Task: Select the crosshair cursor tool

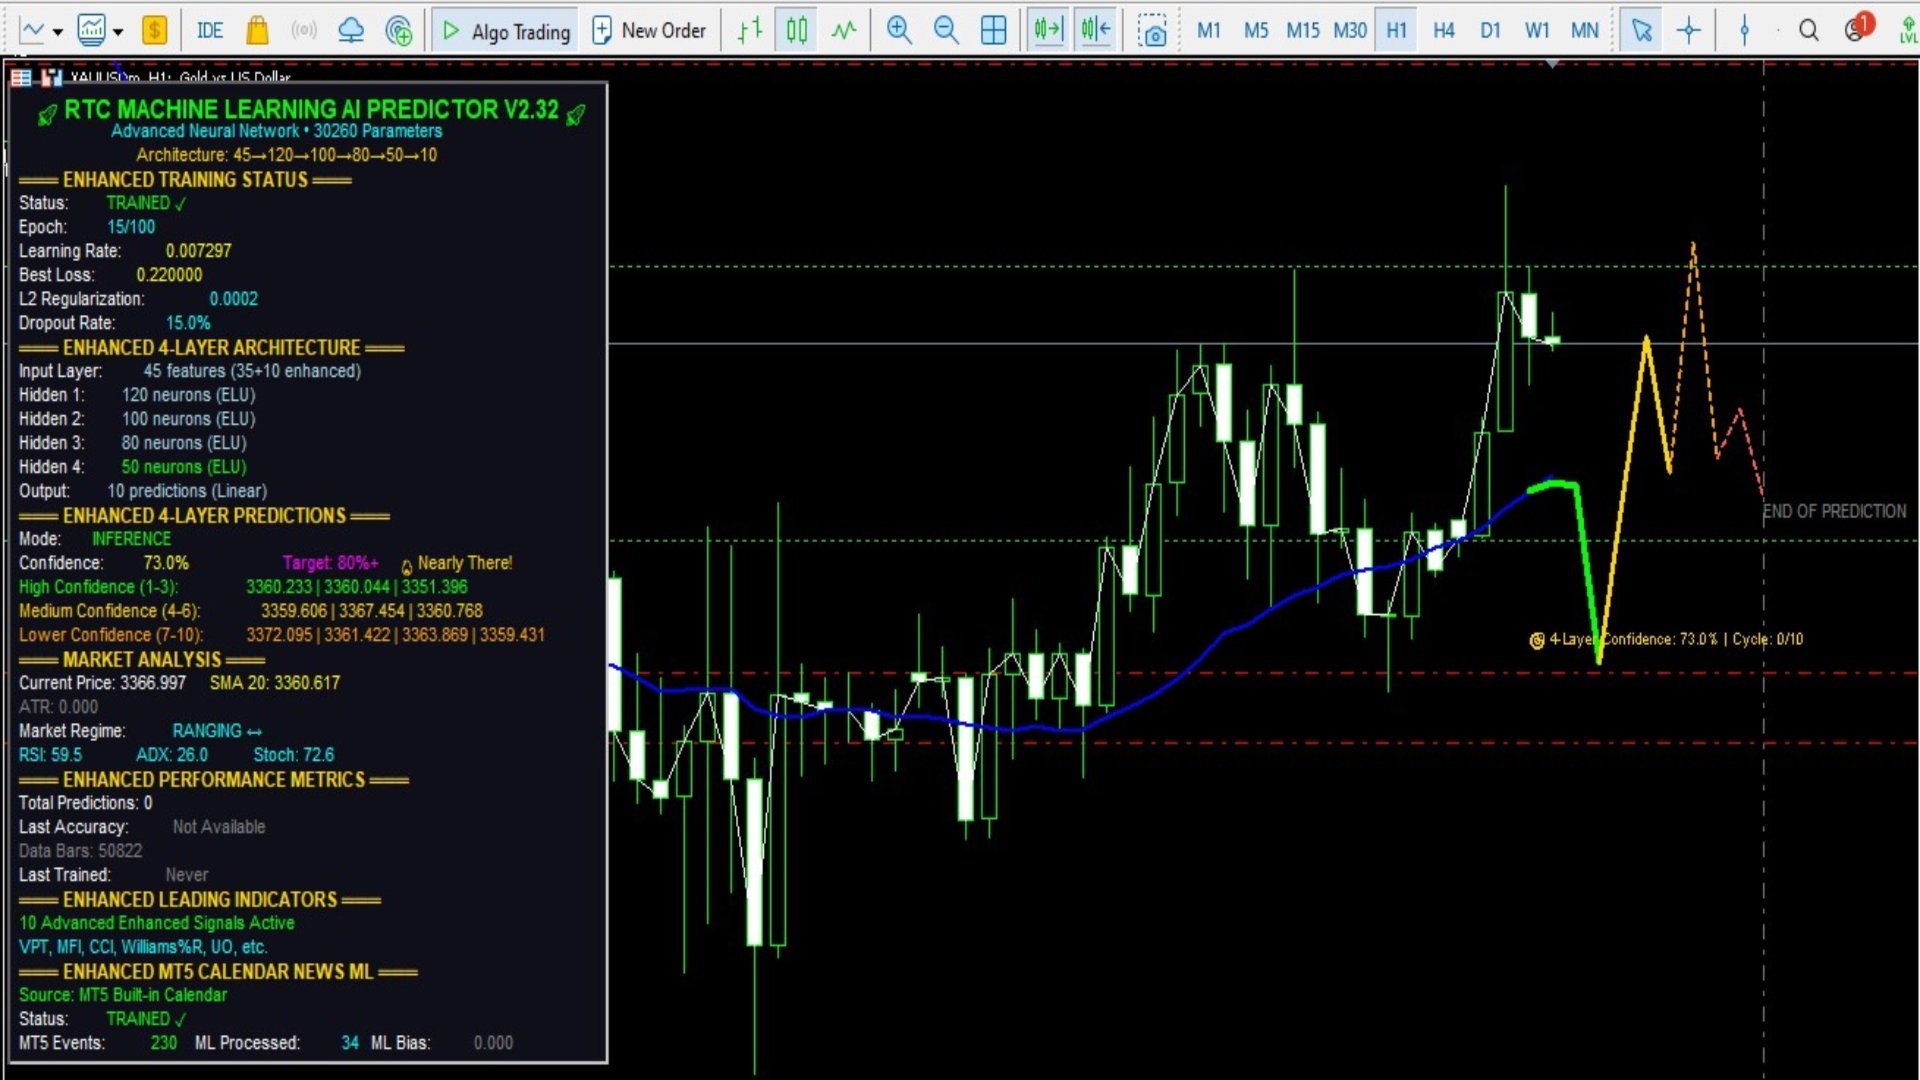Action: point(1689,30)
